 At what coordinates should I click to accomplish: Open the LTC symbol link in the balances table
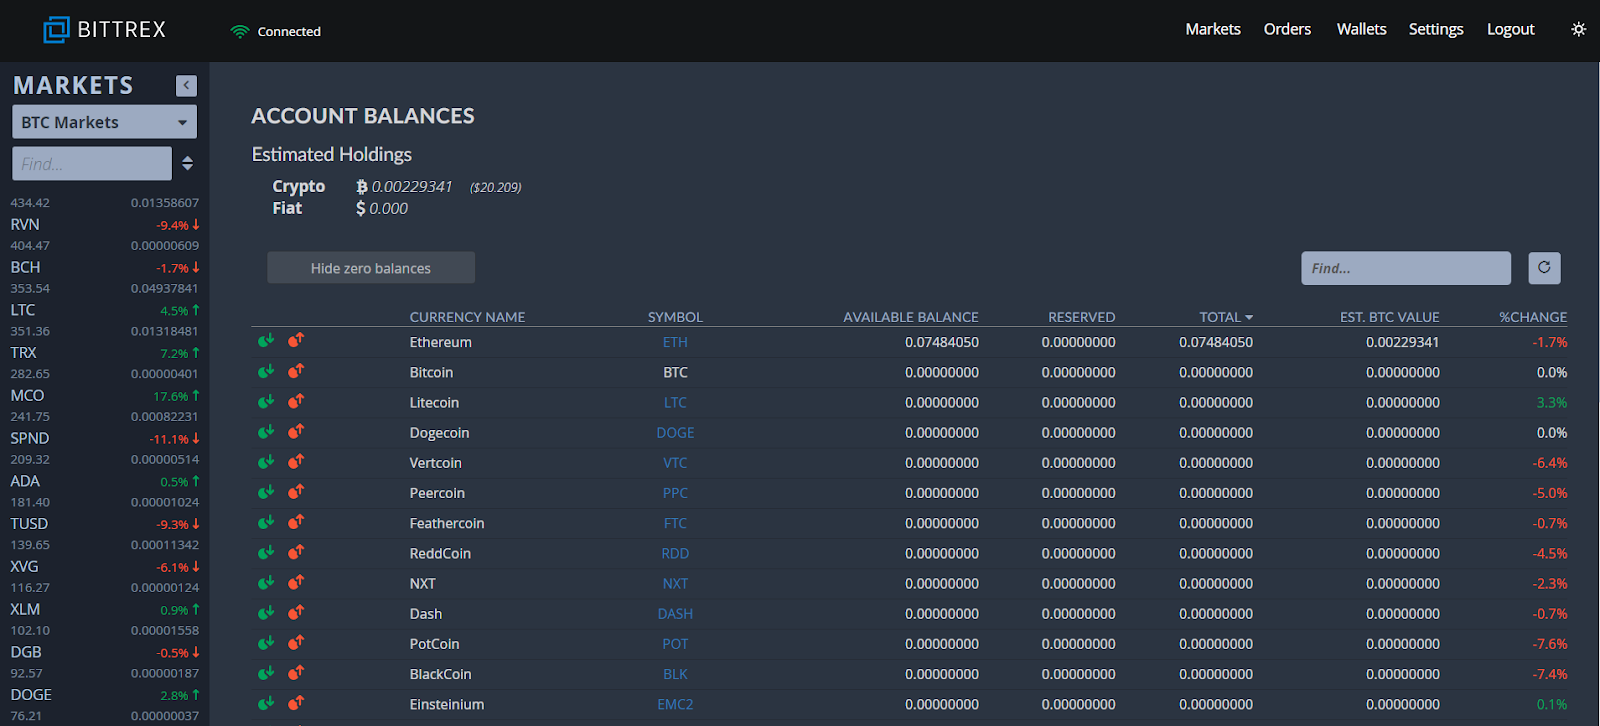click(675, 402)
